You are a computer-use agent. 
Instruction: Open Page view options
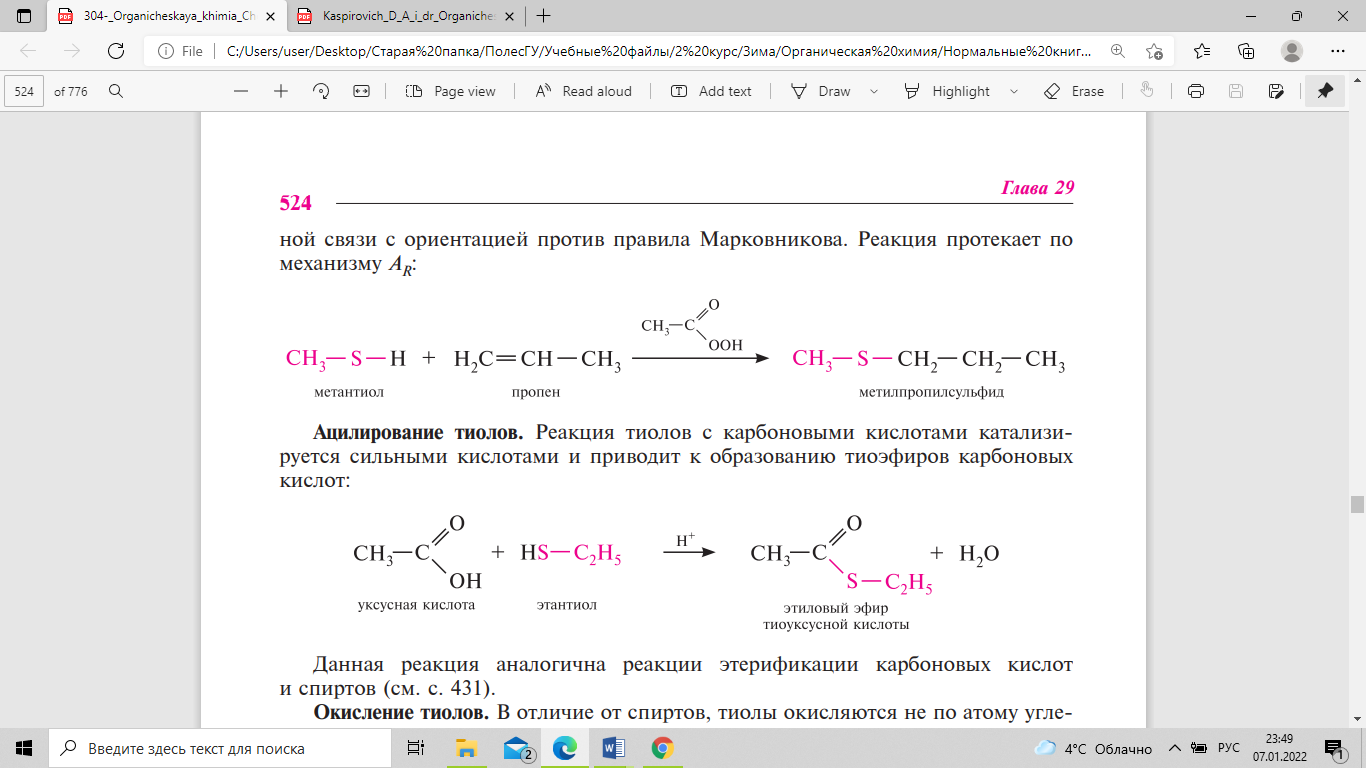click(451, 91)
